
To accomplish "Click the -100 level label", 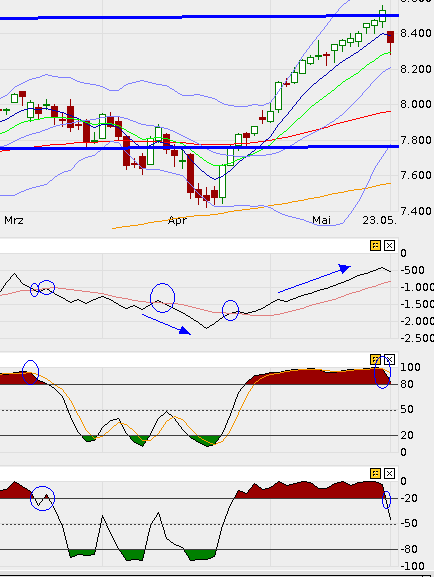I will [x=412, y=566].
